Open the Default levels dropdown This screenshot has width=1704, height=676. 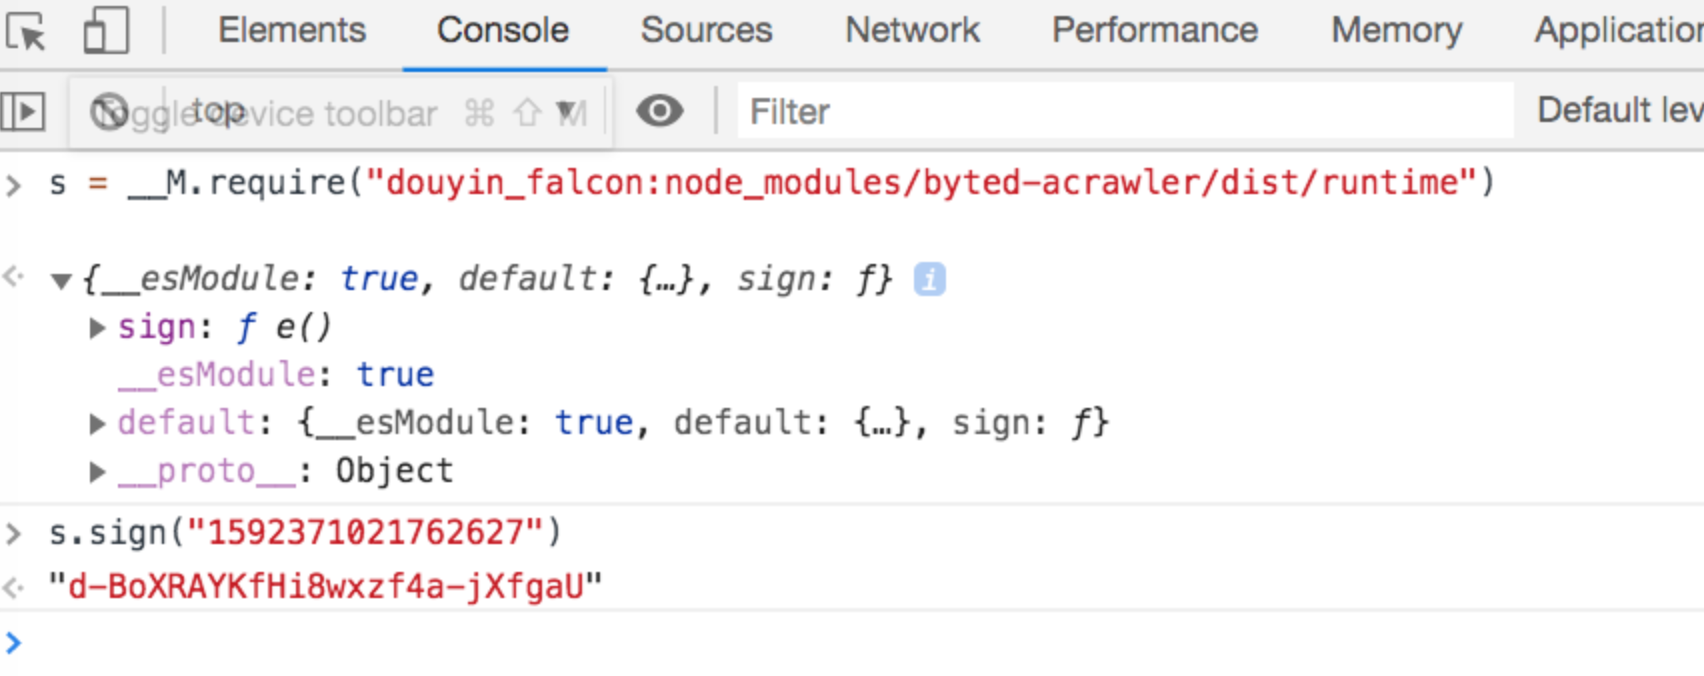(x=1618, y=110)
